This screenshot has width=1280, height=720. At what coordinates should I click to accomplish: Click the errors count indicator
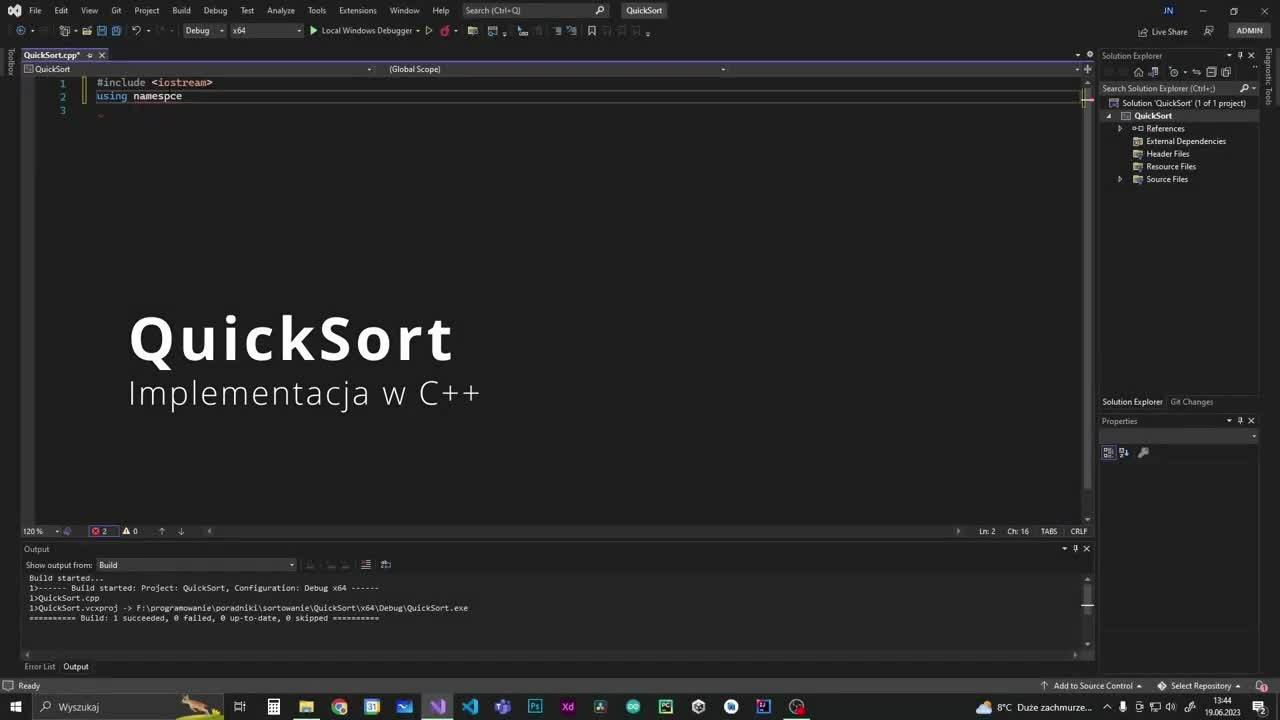click(x=100, y=531)
